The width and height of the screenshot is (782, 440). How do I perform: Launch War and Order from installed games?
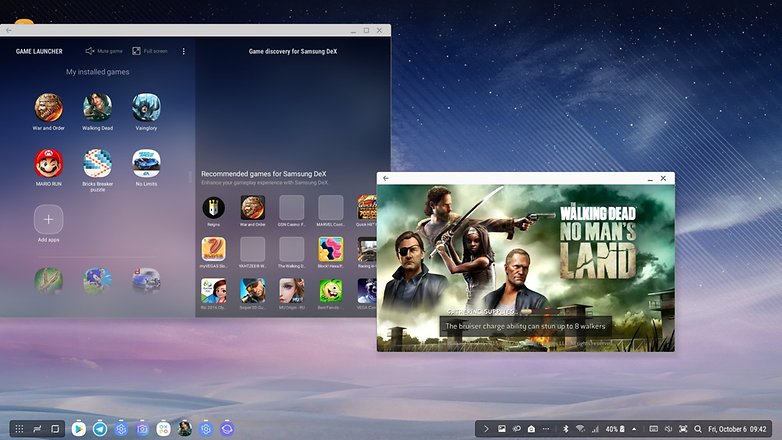(48, 107)
